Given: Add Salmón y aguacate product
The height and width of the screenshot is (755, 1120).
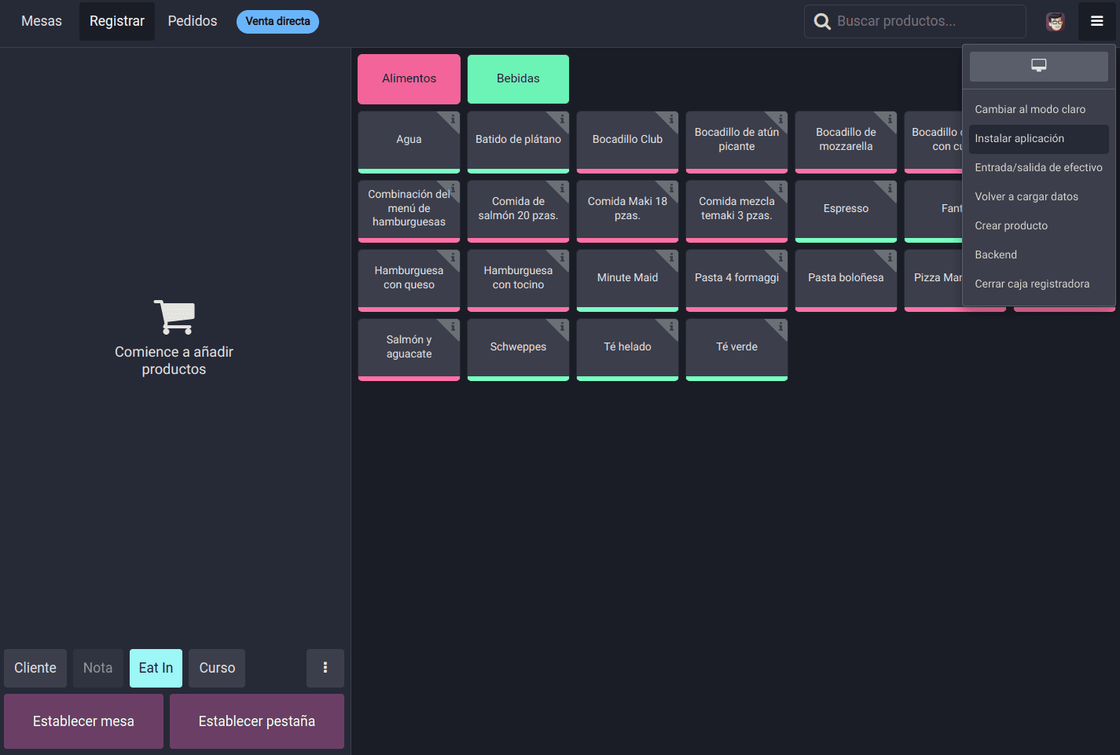Looking at the screenshot, I should pyautogui.click(x=409, y=349).
